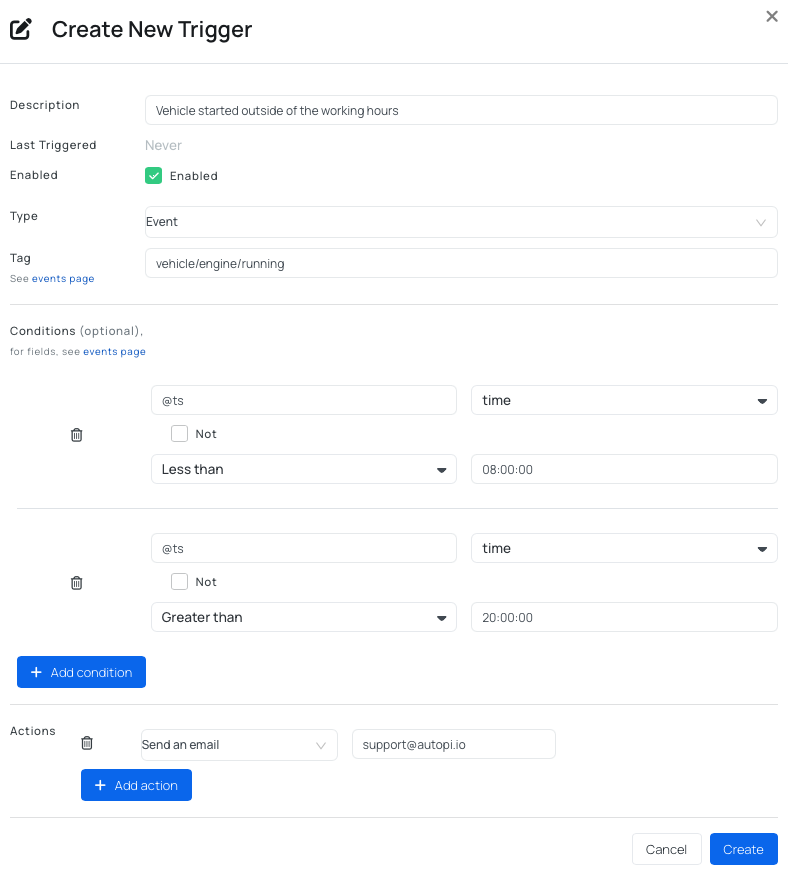Toggle Not checkbox for Less than condition
The image size is (788, 877).
pyautogui.click(x=180, y=434)
